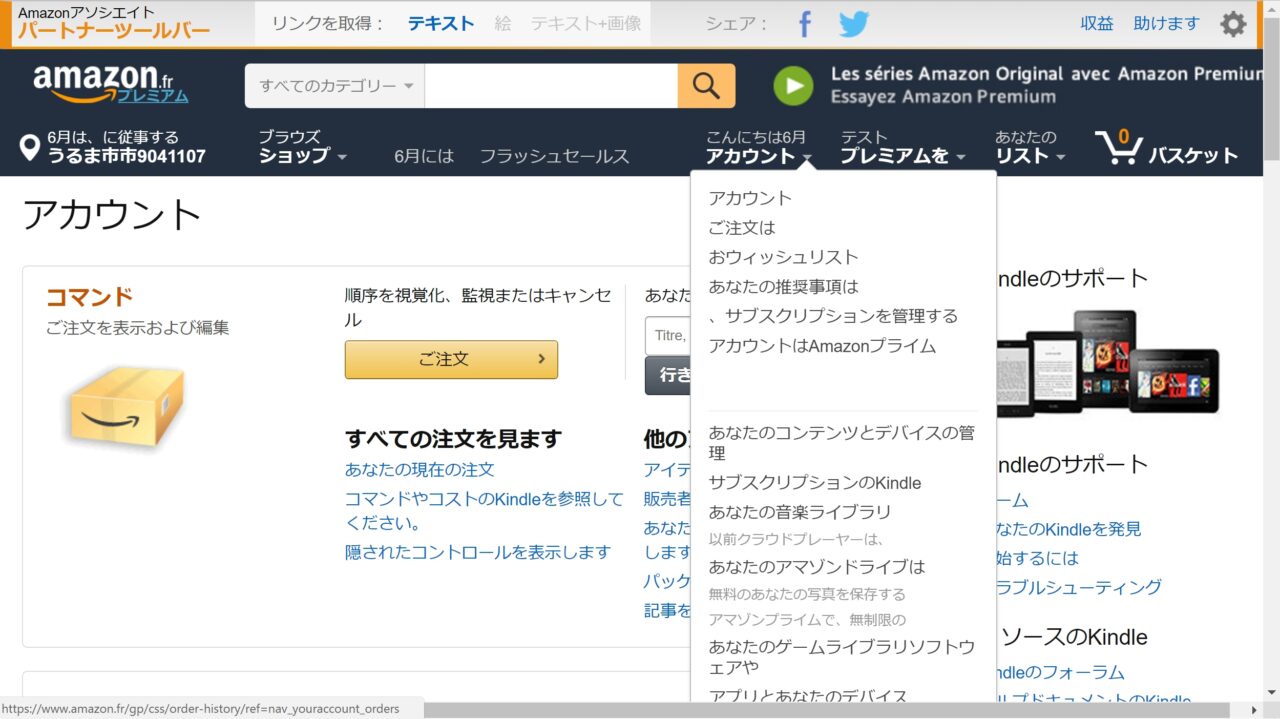Click the Twitter share icon

[853, 24]
